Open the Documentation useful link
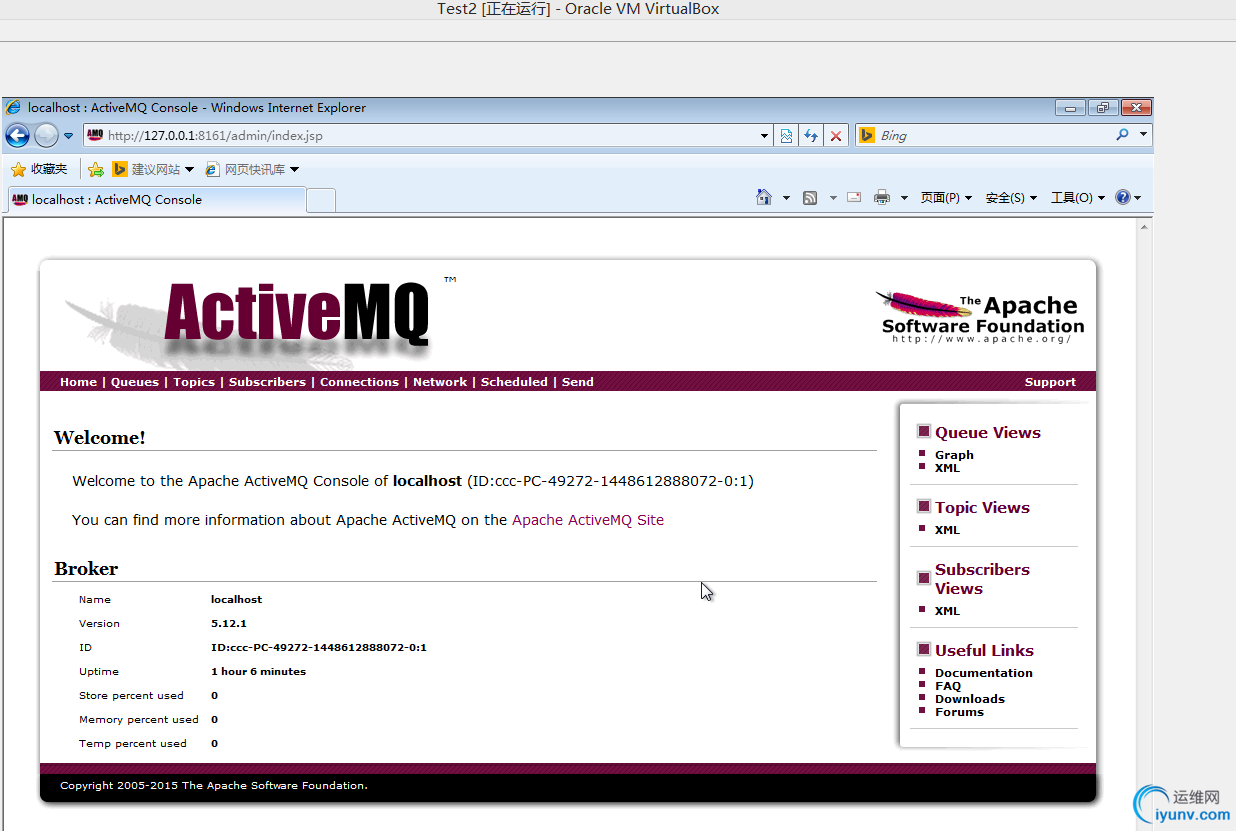Viewport: 1236px width, 831px height. (x=984, y=673)
